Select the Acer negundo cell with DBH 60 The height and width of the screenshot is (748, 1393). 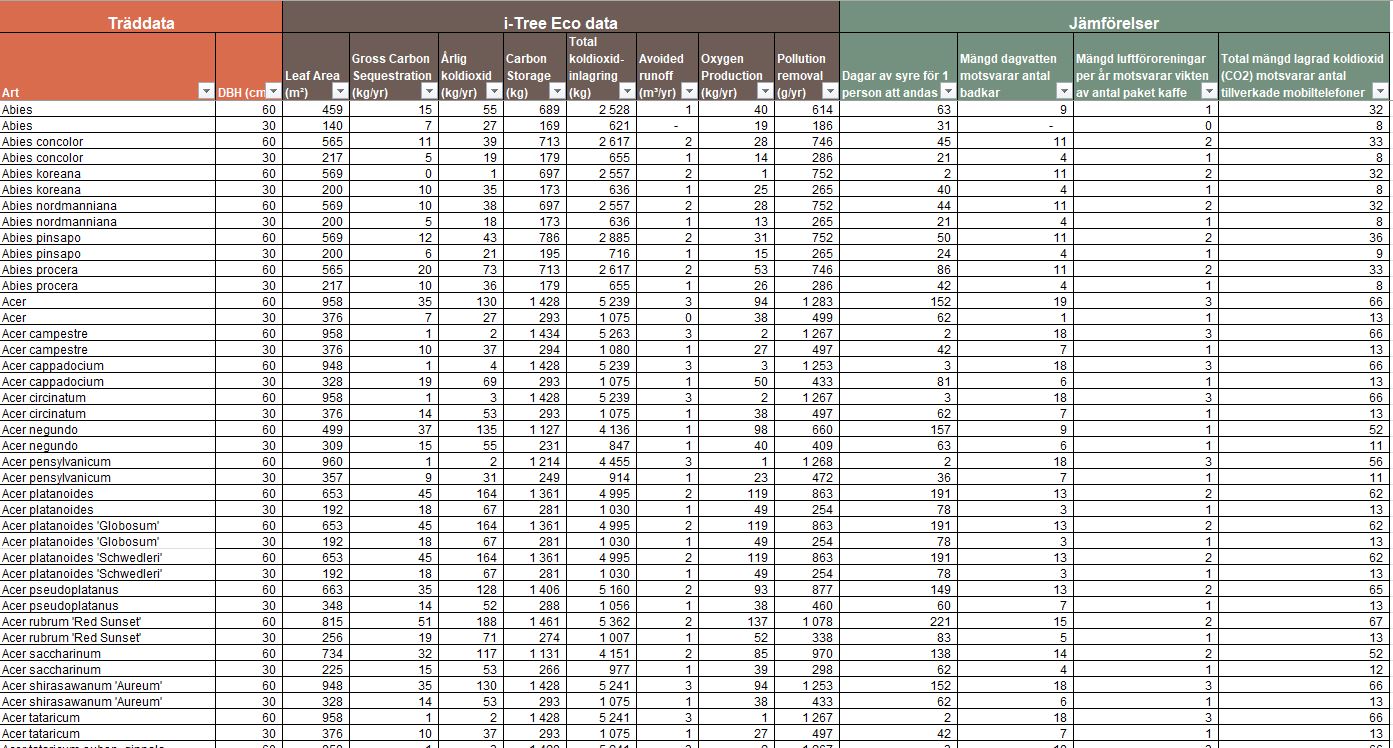107,430
